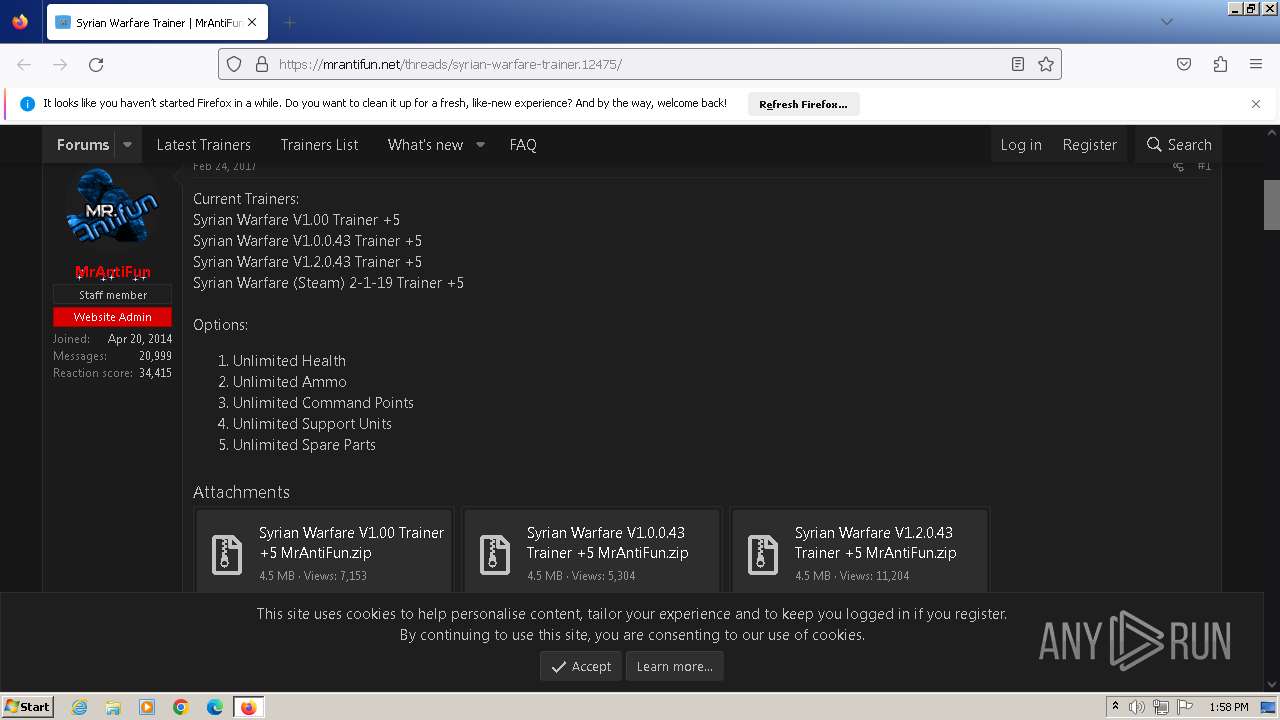Screen dimensions: 1280x720
Task: Click the Learn more... cookie button
Action: [675, 666]
